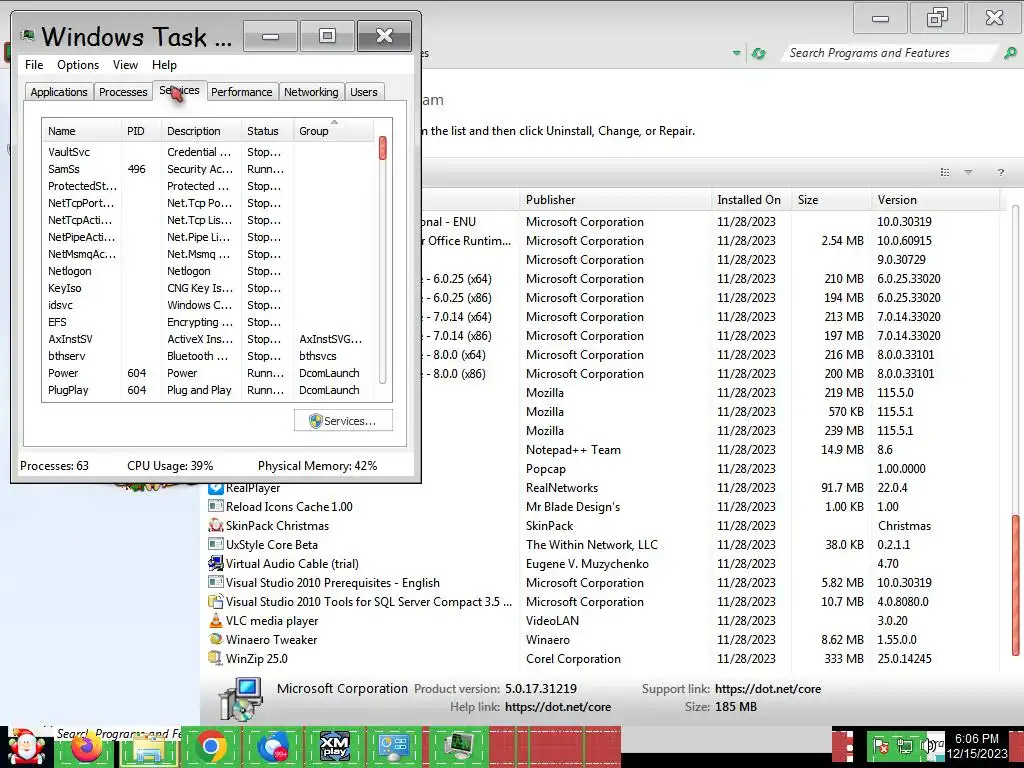The height and width of the screenshot is (768, 1024).
Task: Select the VaultSvc service row
Action: (208, 152)
